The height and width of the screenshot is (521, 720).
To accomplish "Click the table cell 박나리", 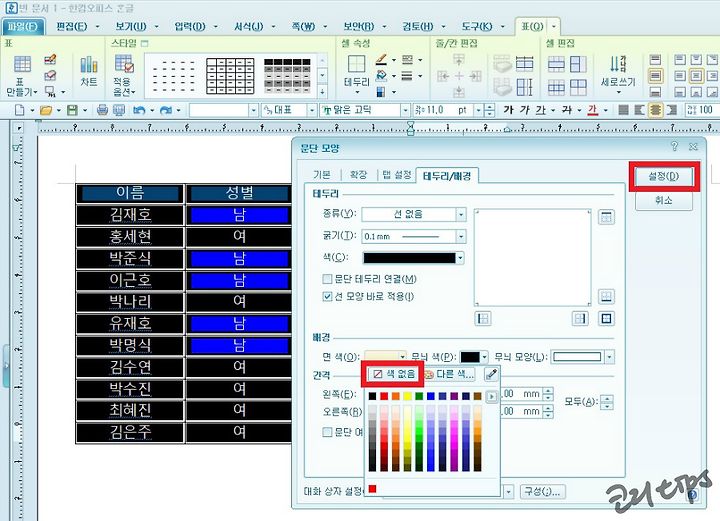I will tap(130, 302).
